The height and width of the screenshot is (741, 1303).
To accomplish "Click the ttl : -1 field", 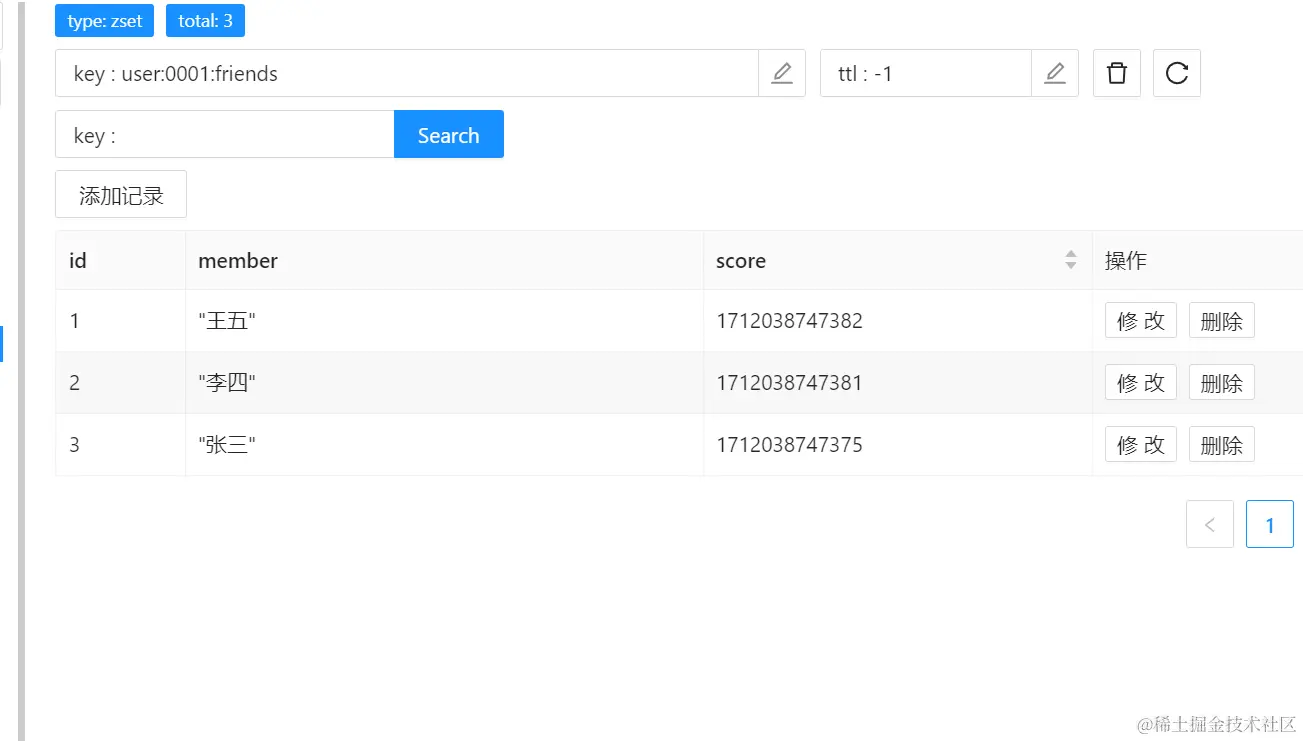I will (926, 73).
